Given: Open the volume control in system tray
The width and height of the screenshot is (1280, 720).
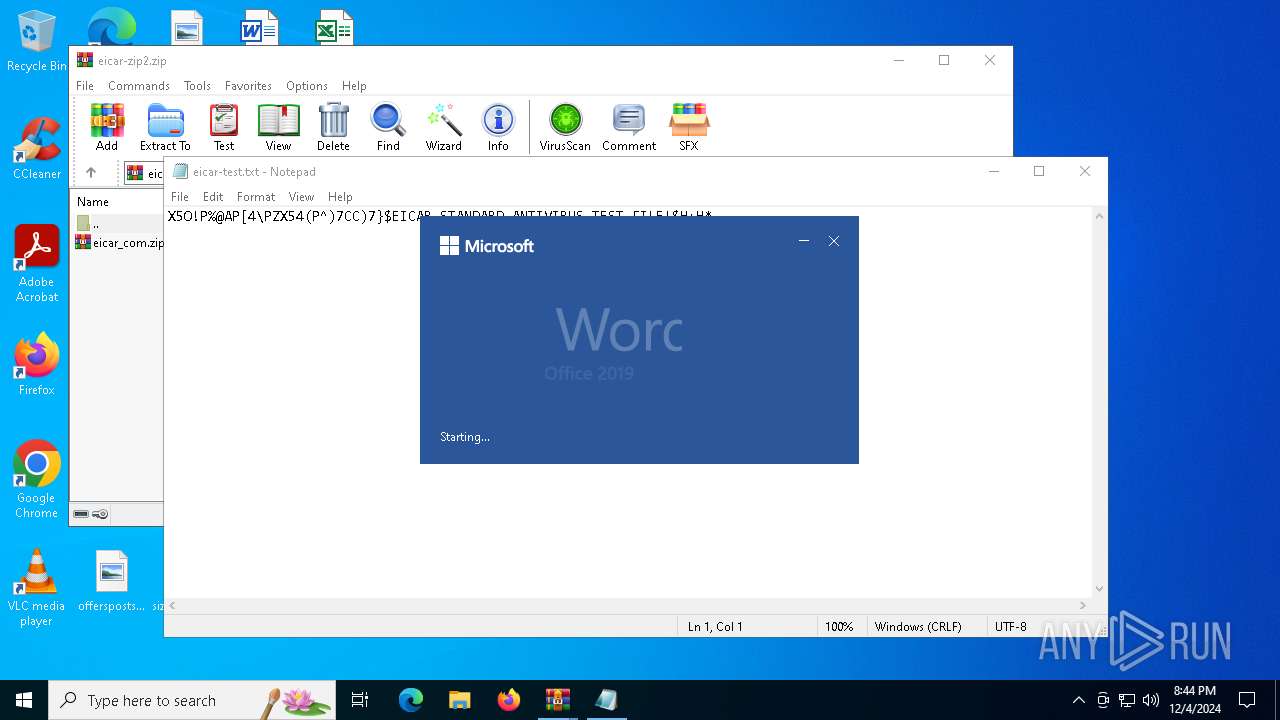Looking at the screenshot, I should click(x=1151, y=700).
